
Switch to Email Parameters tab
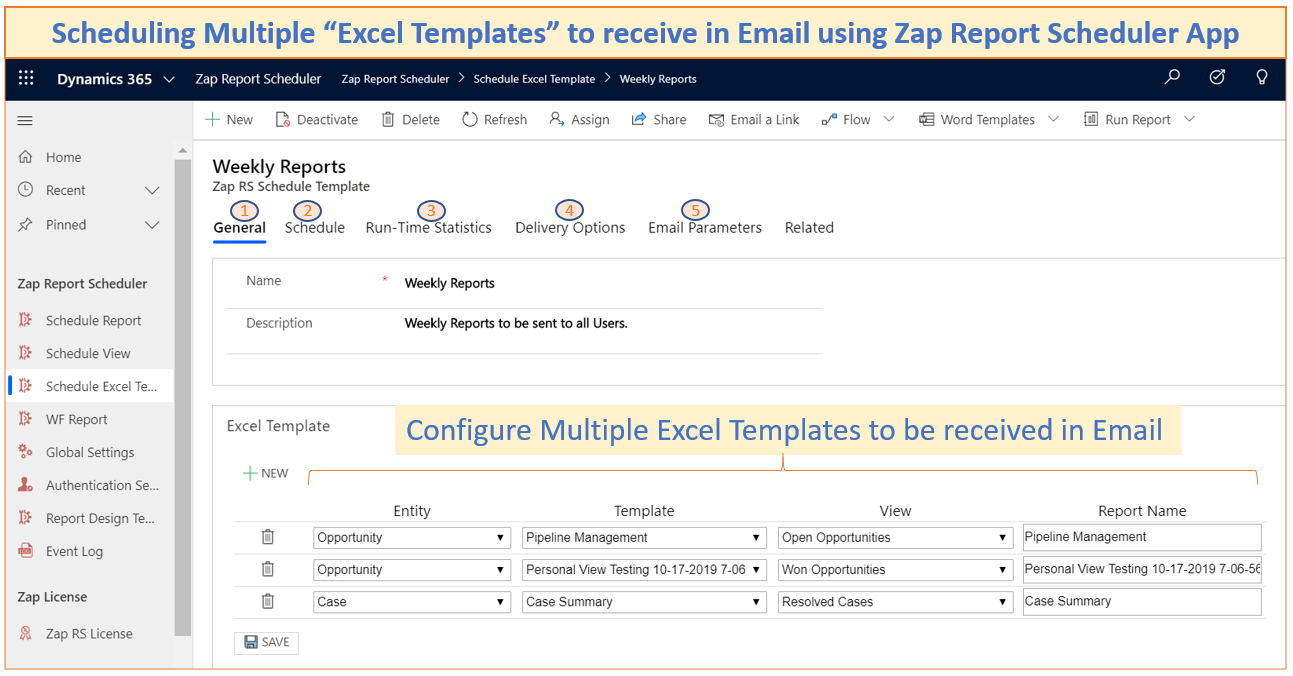pyautogui.click(x=705, y=228)
